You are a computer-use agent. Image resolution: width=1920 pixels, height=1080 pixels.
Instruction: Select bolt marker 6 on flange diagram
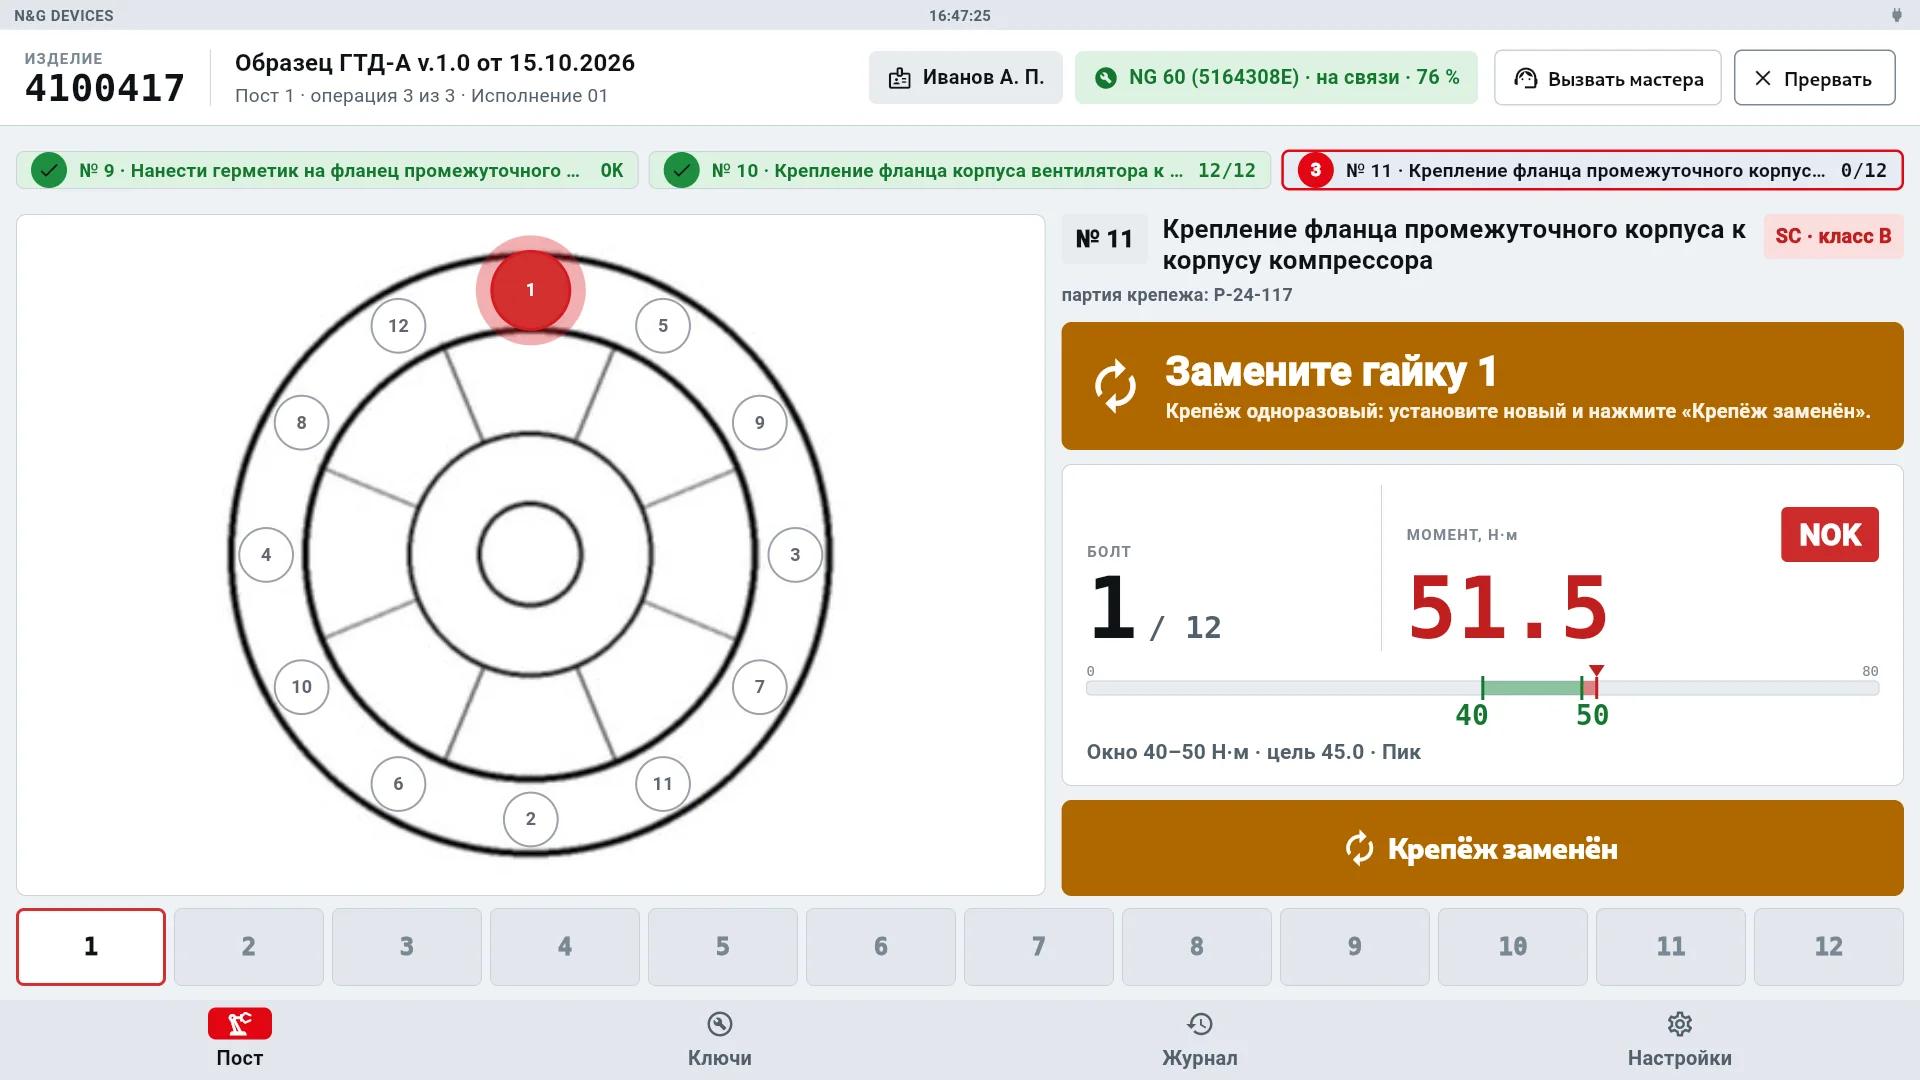click(x=398, y=784)
